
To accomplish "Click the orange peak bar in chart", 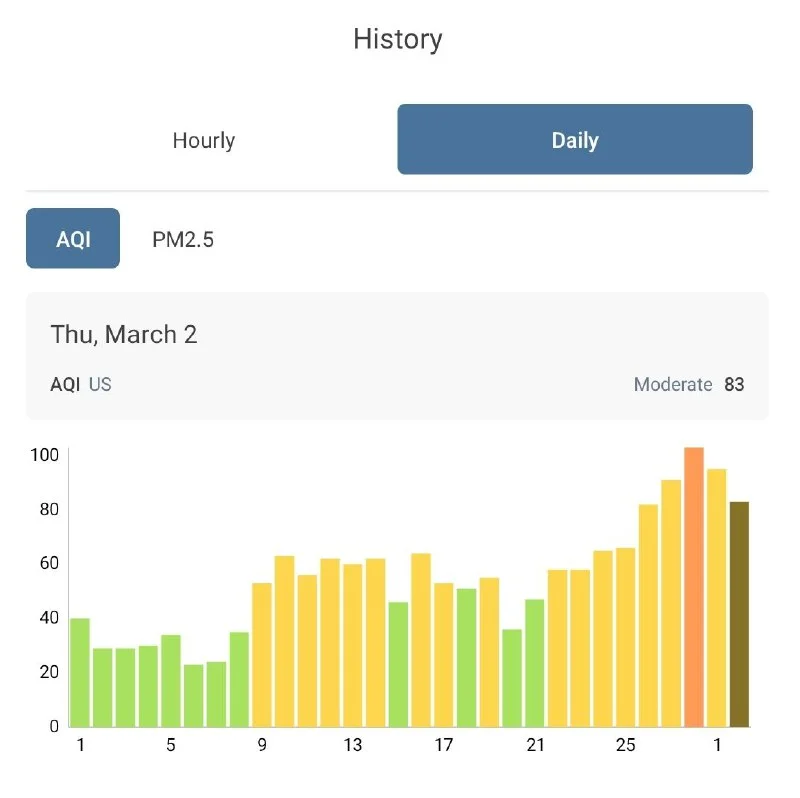I will coord(694,588).
